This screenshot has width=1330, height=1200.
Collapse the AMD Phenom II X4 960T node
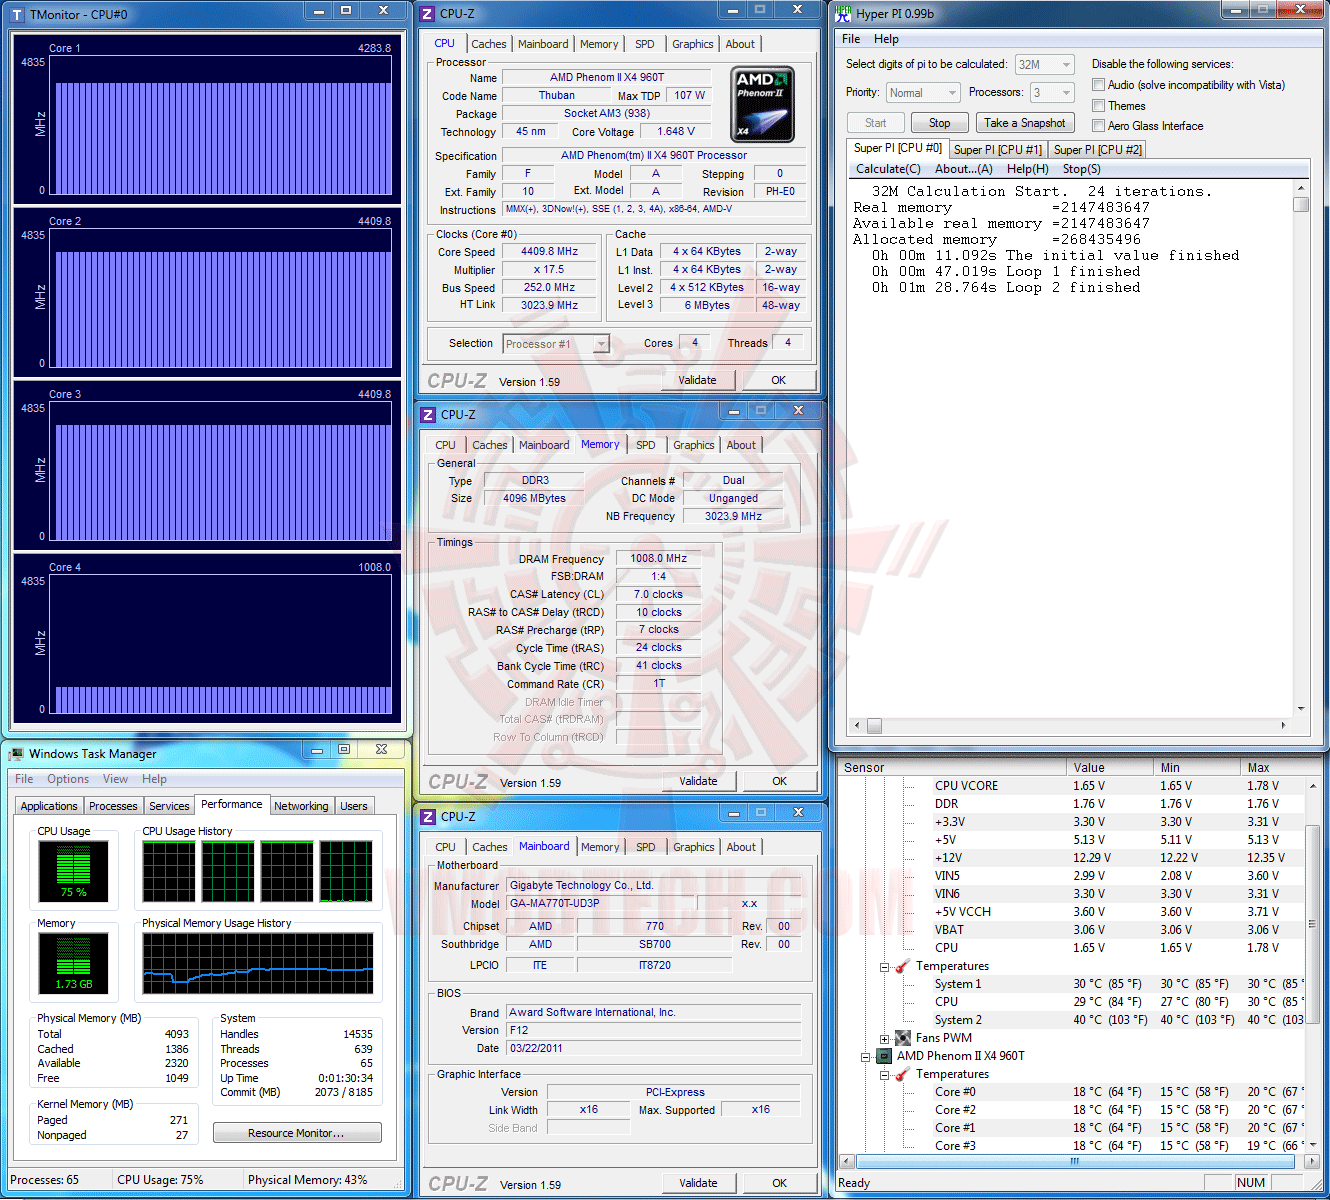866,1057
